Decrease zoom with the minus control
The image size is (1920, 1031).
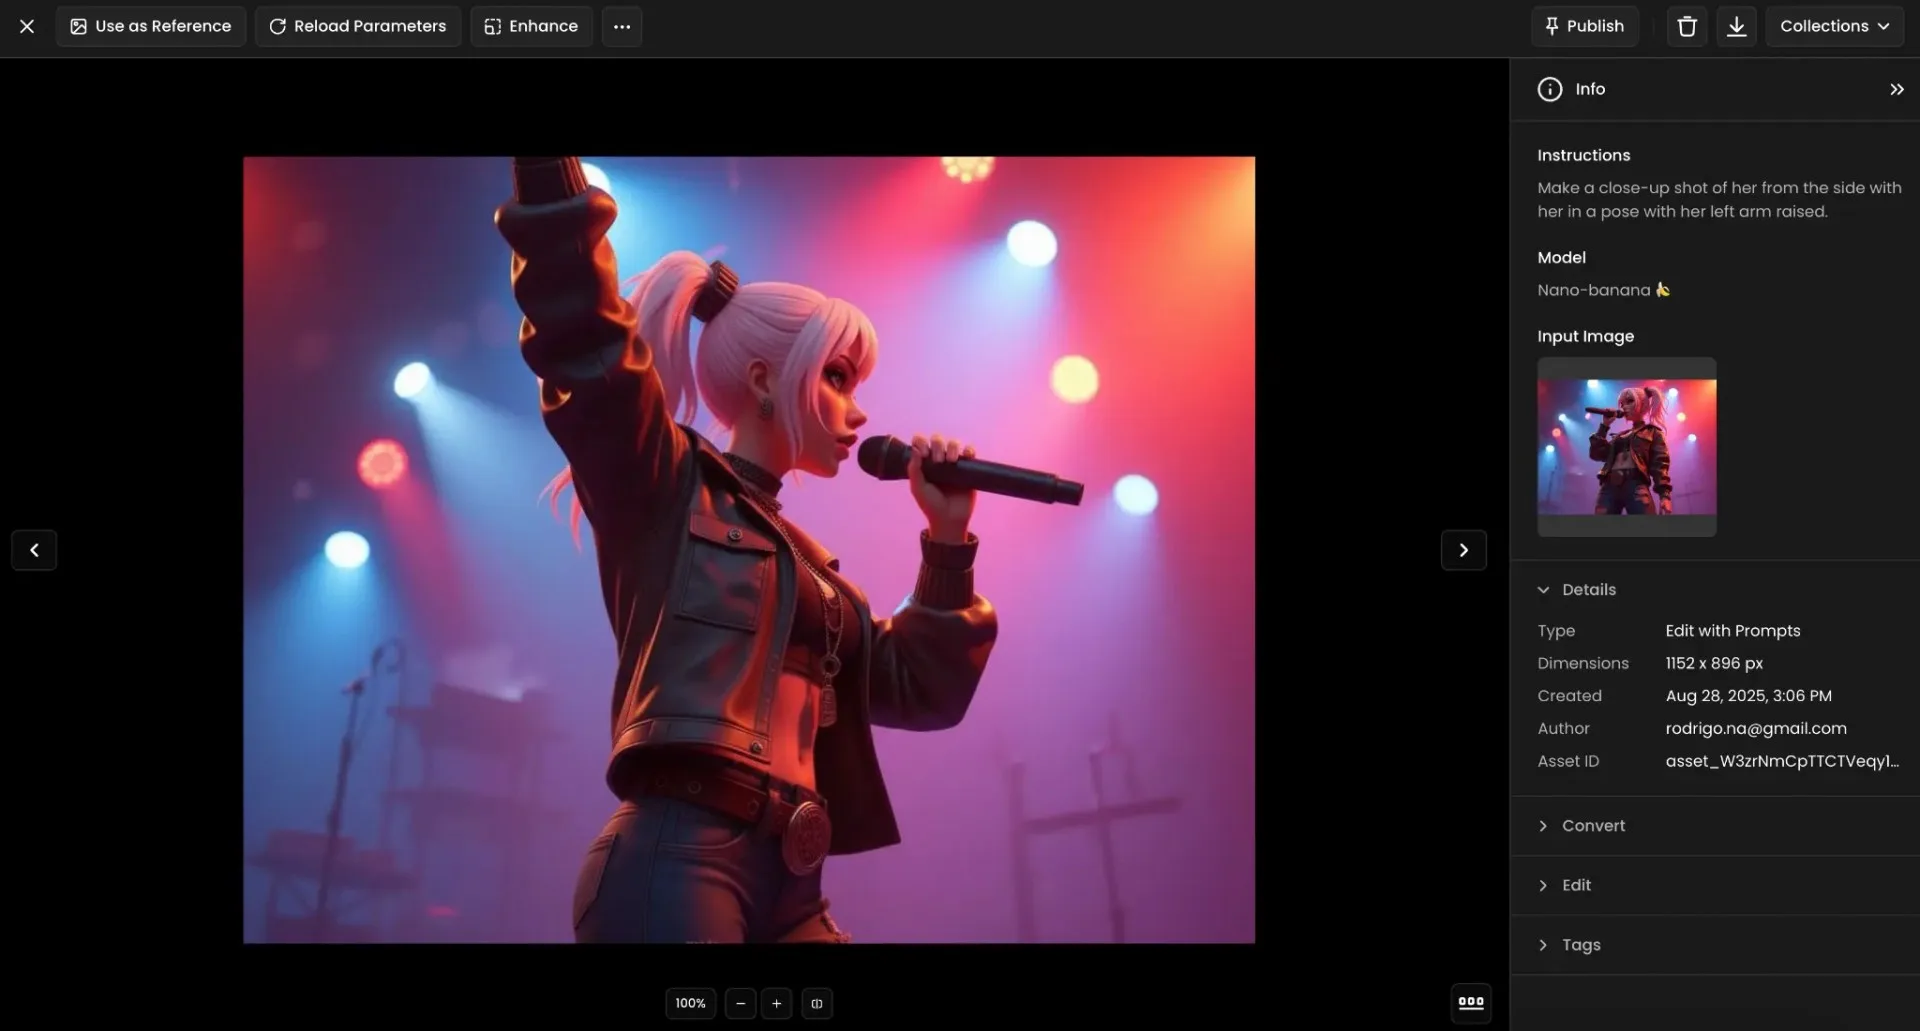click(x=740, y=1003)
